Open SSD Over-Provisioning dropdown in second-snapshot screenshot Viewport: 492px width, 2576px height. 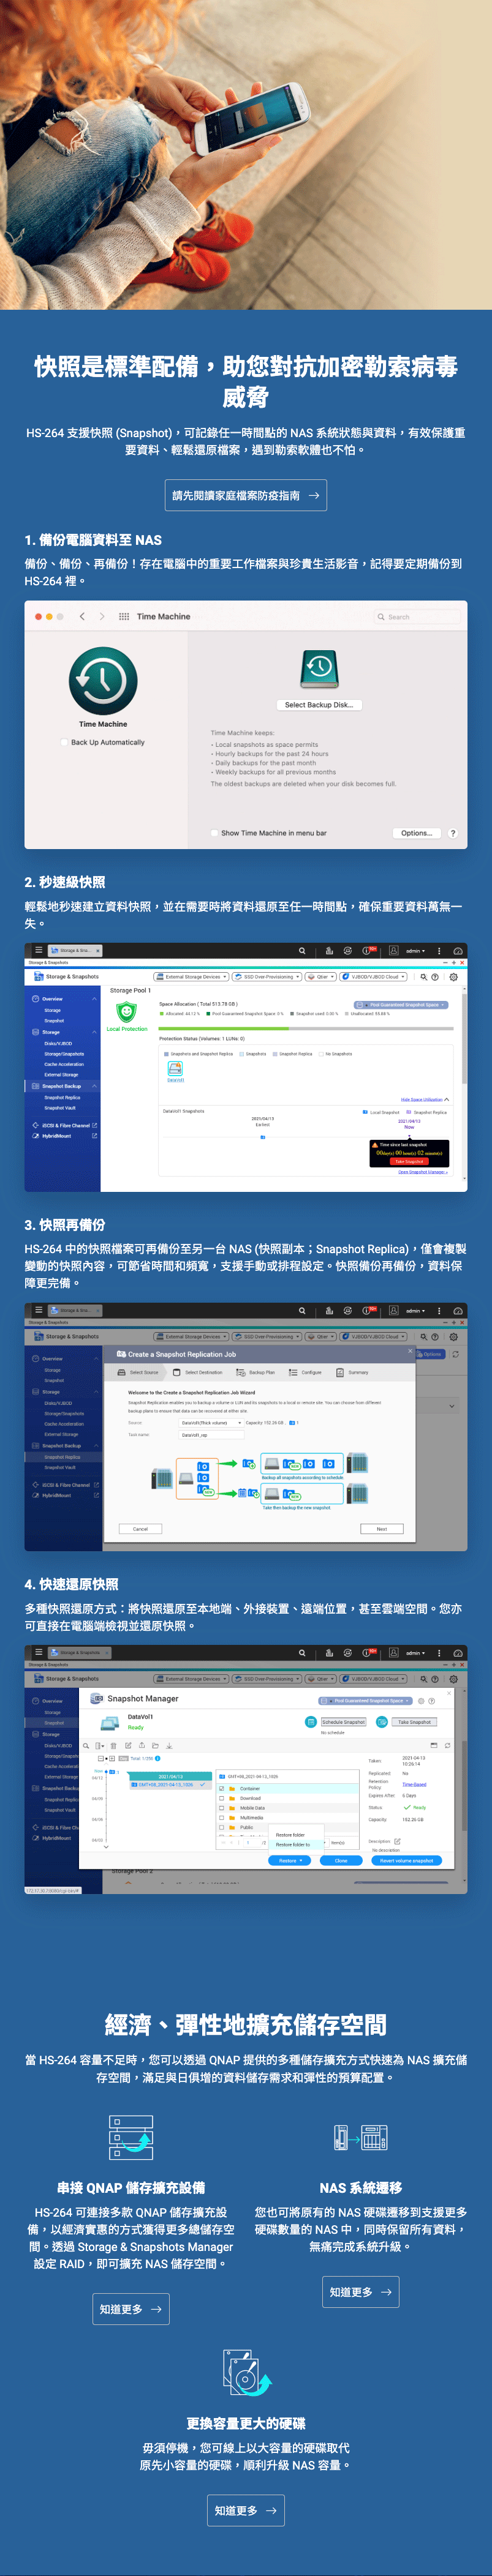pyautogui.click(x=268, y=977)
